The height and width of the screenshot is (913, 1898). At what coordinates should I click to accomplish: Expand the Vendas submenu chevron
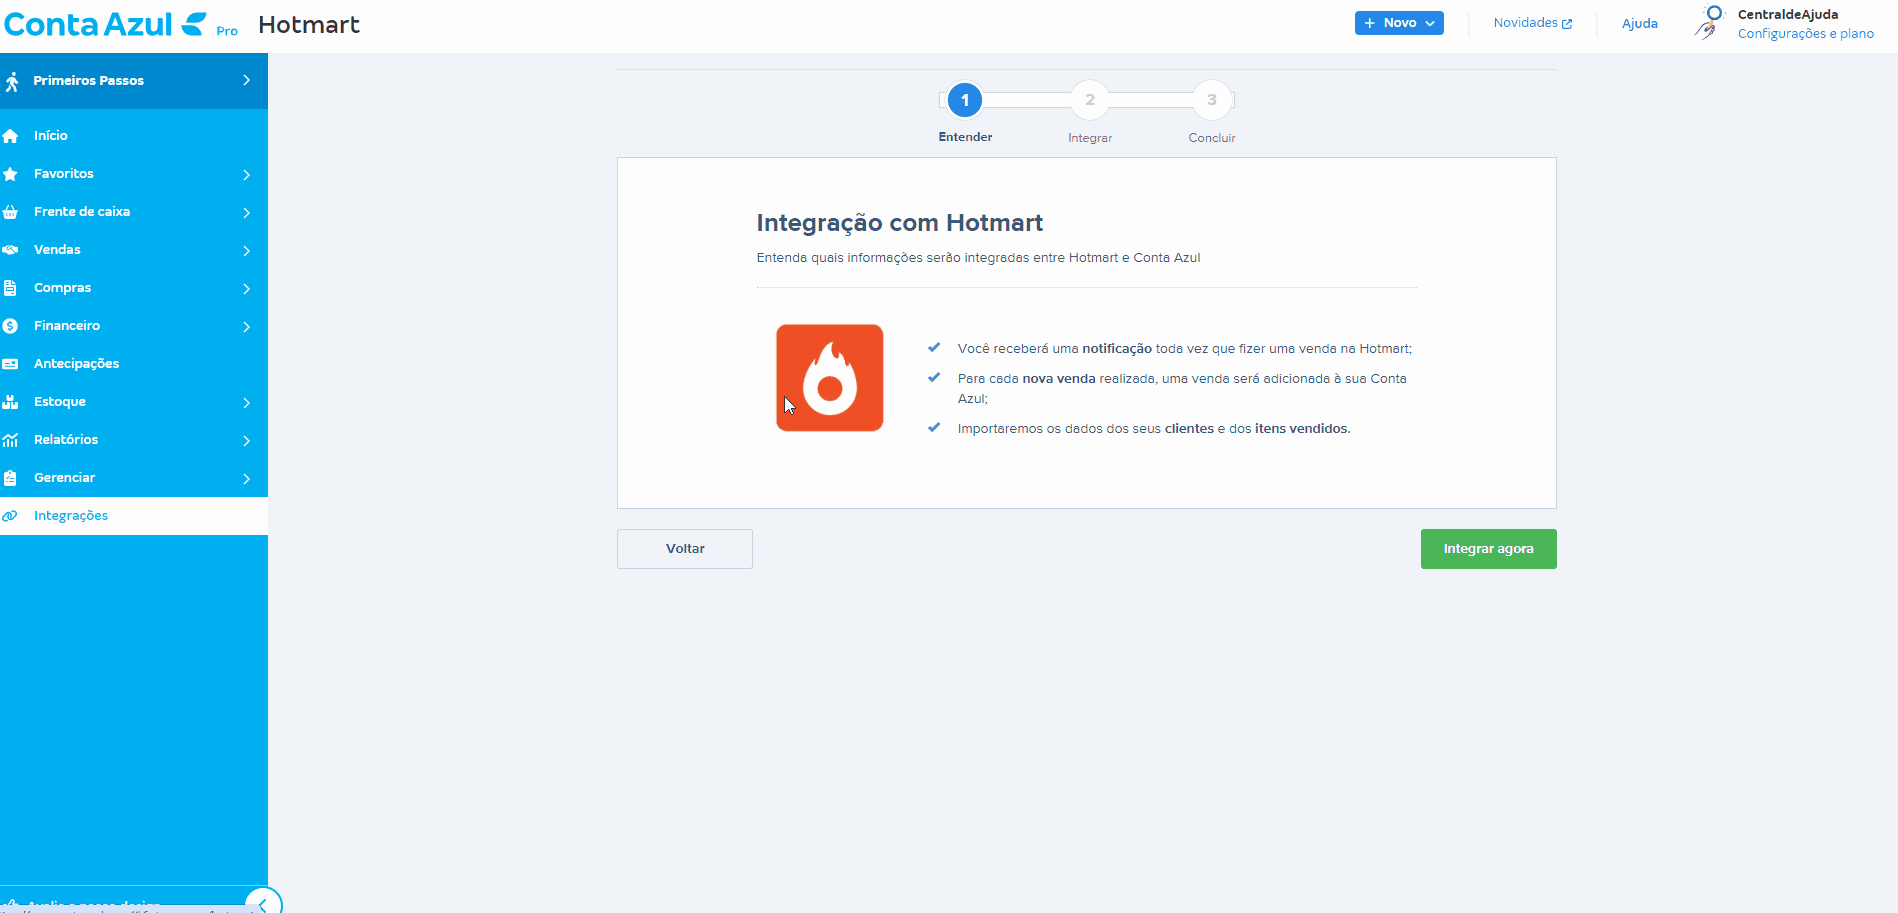[x=246, y=250]
